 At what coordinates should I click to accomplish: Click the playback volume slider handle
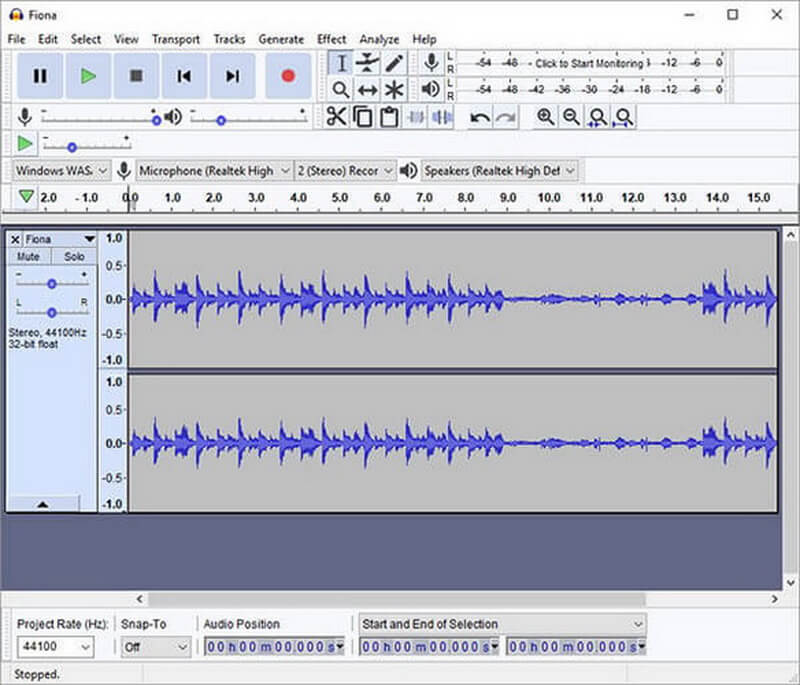point(221,120)
